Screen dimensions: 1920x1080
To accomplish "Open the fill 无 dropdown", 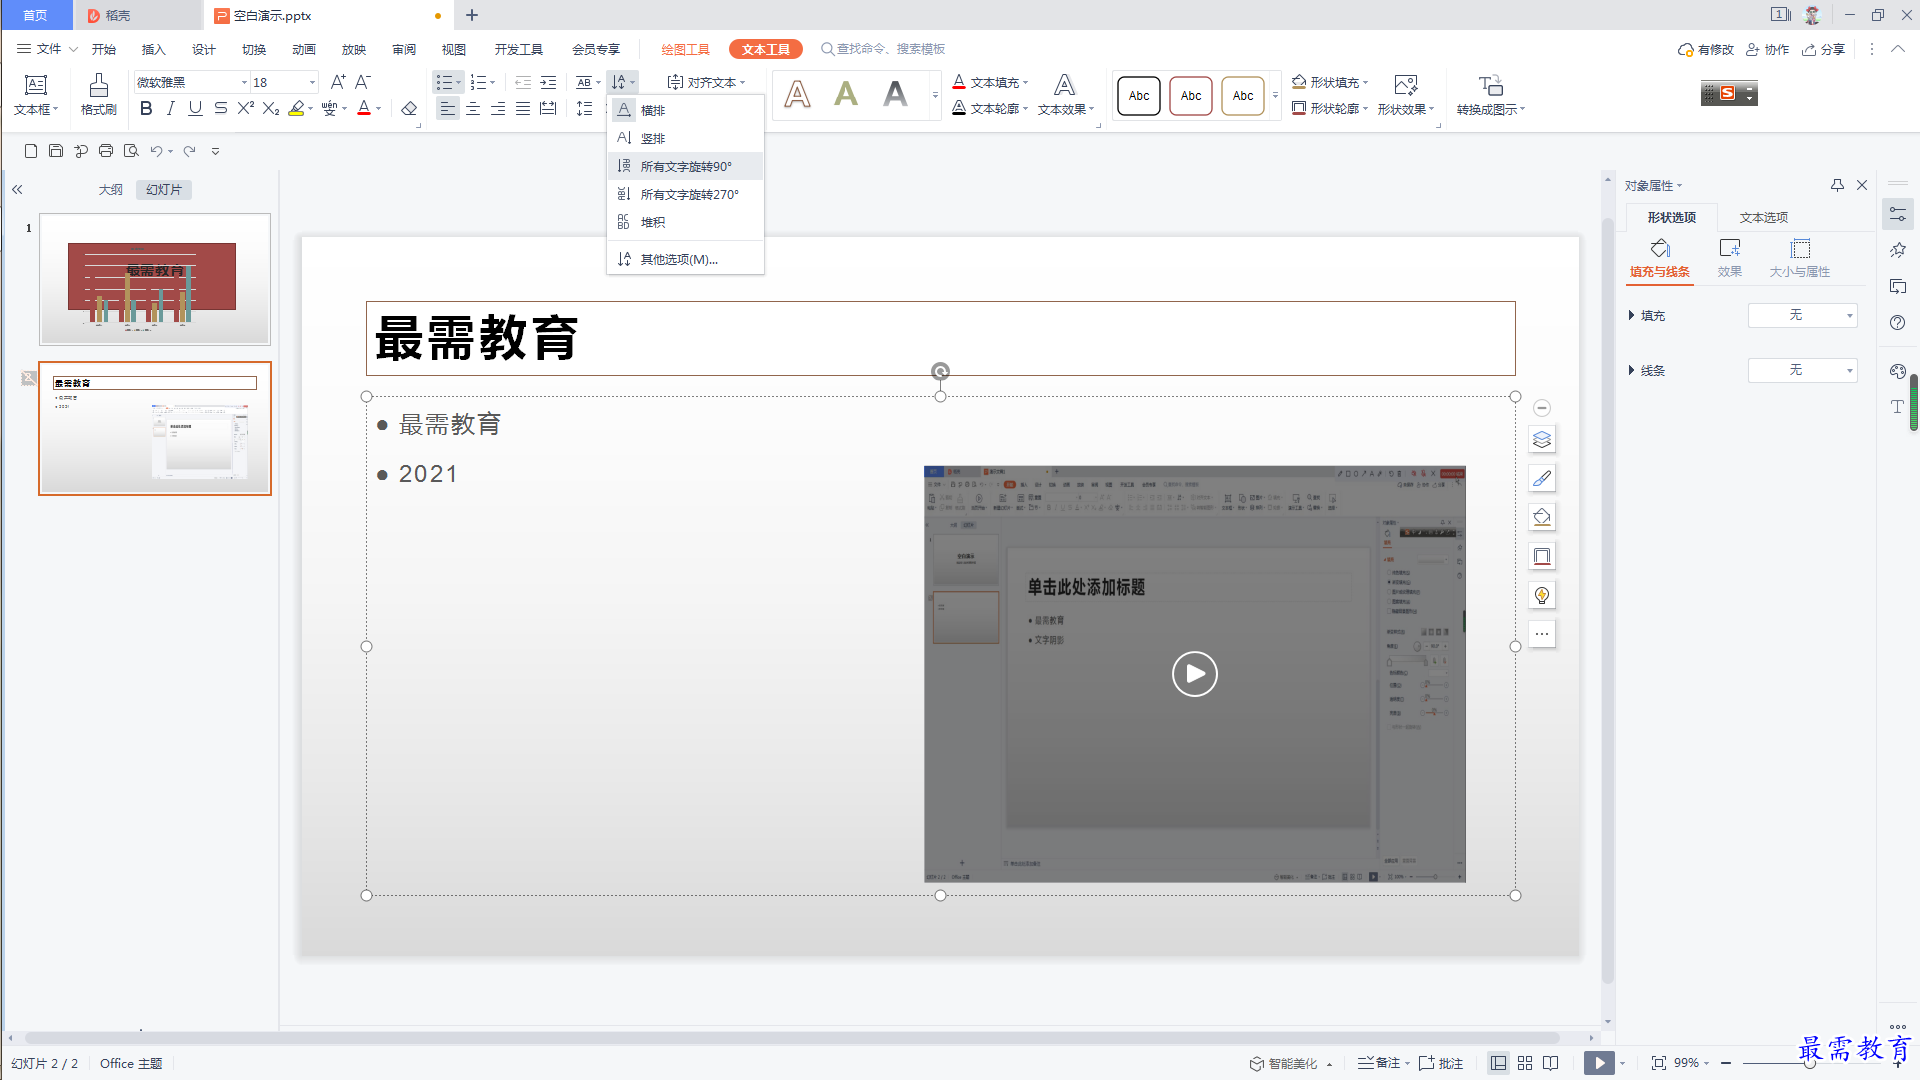I will click(x=1802, y=315).
